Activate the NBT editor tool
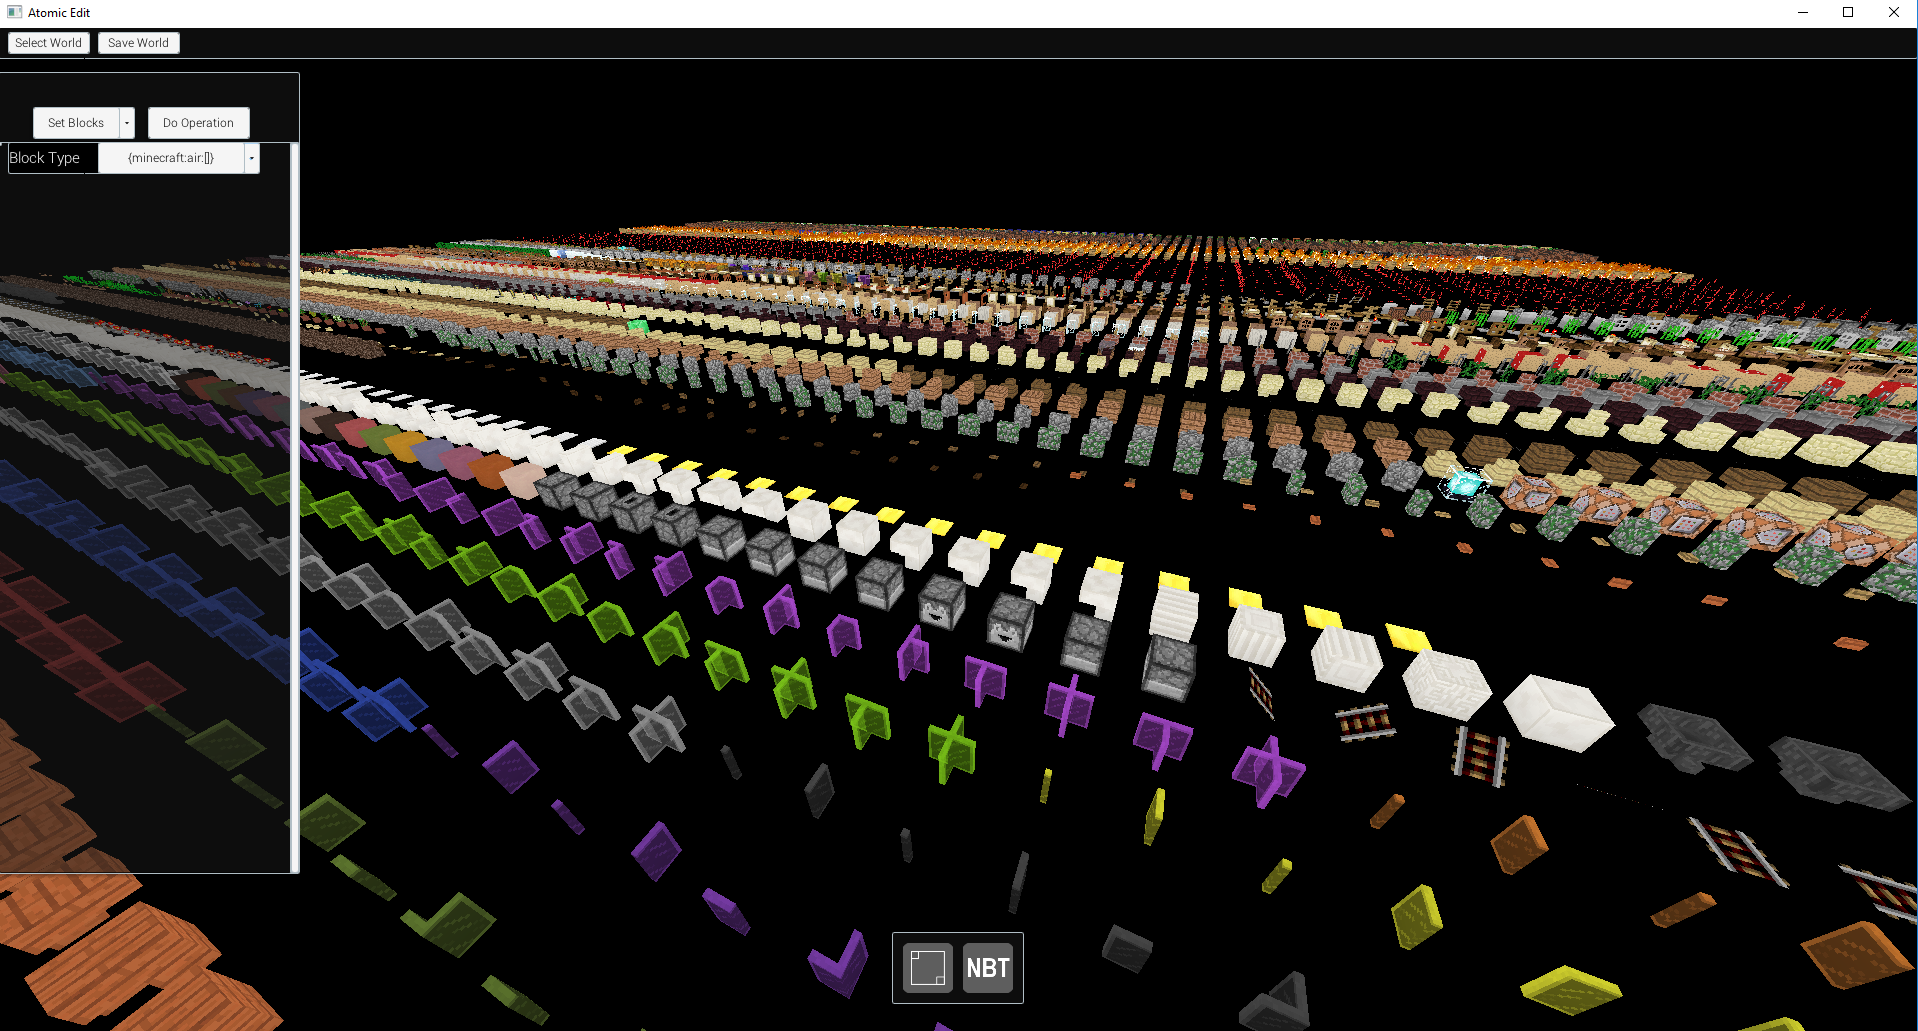Viewport: 1918px width, 1031px height. point(987,967)
